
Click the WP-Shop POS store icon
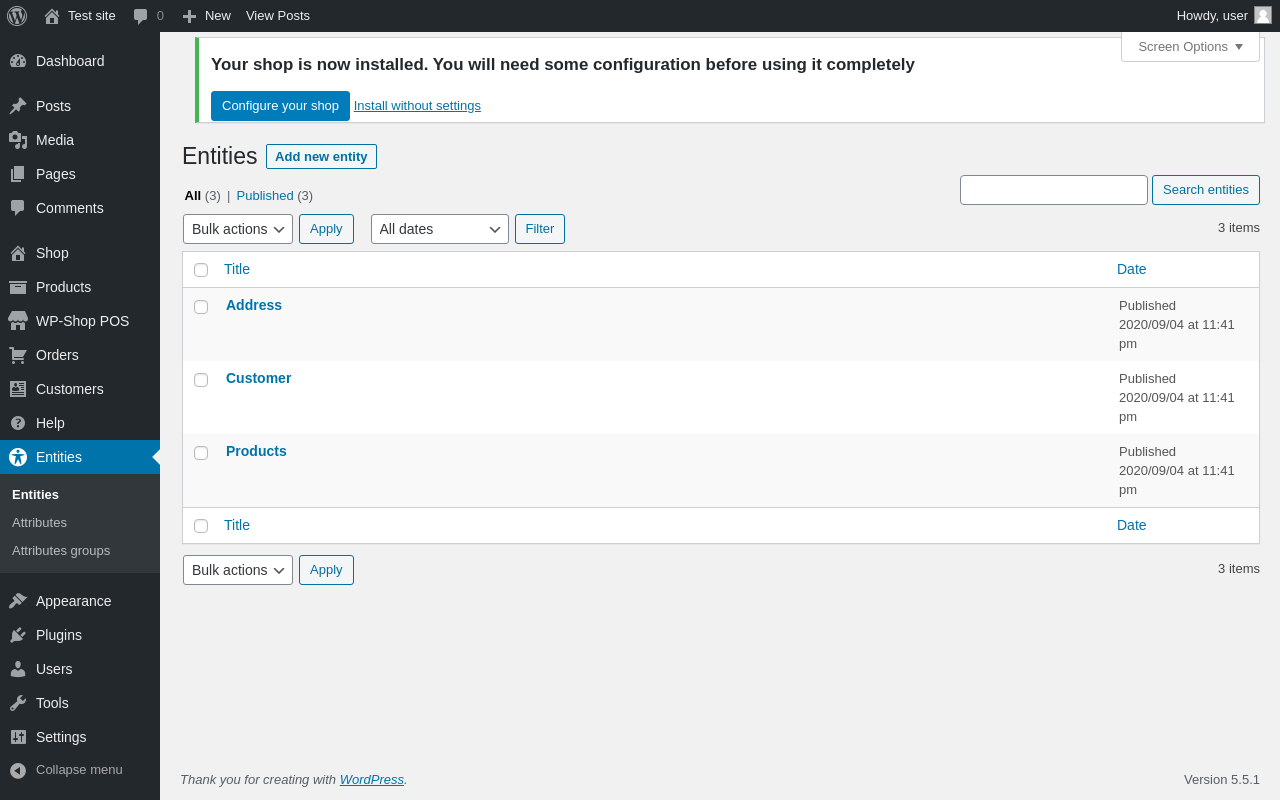point(18,321)
